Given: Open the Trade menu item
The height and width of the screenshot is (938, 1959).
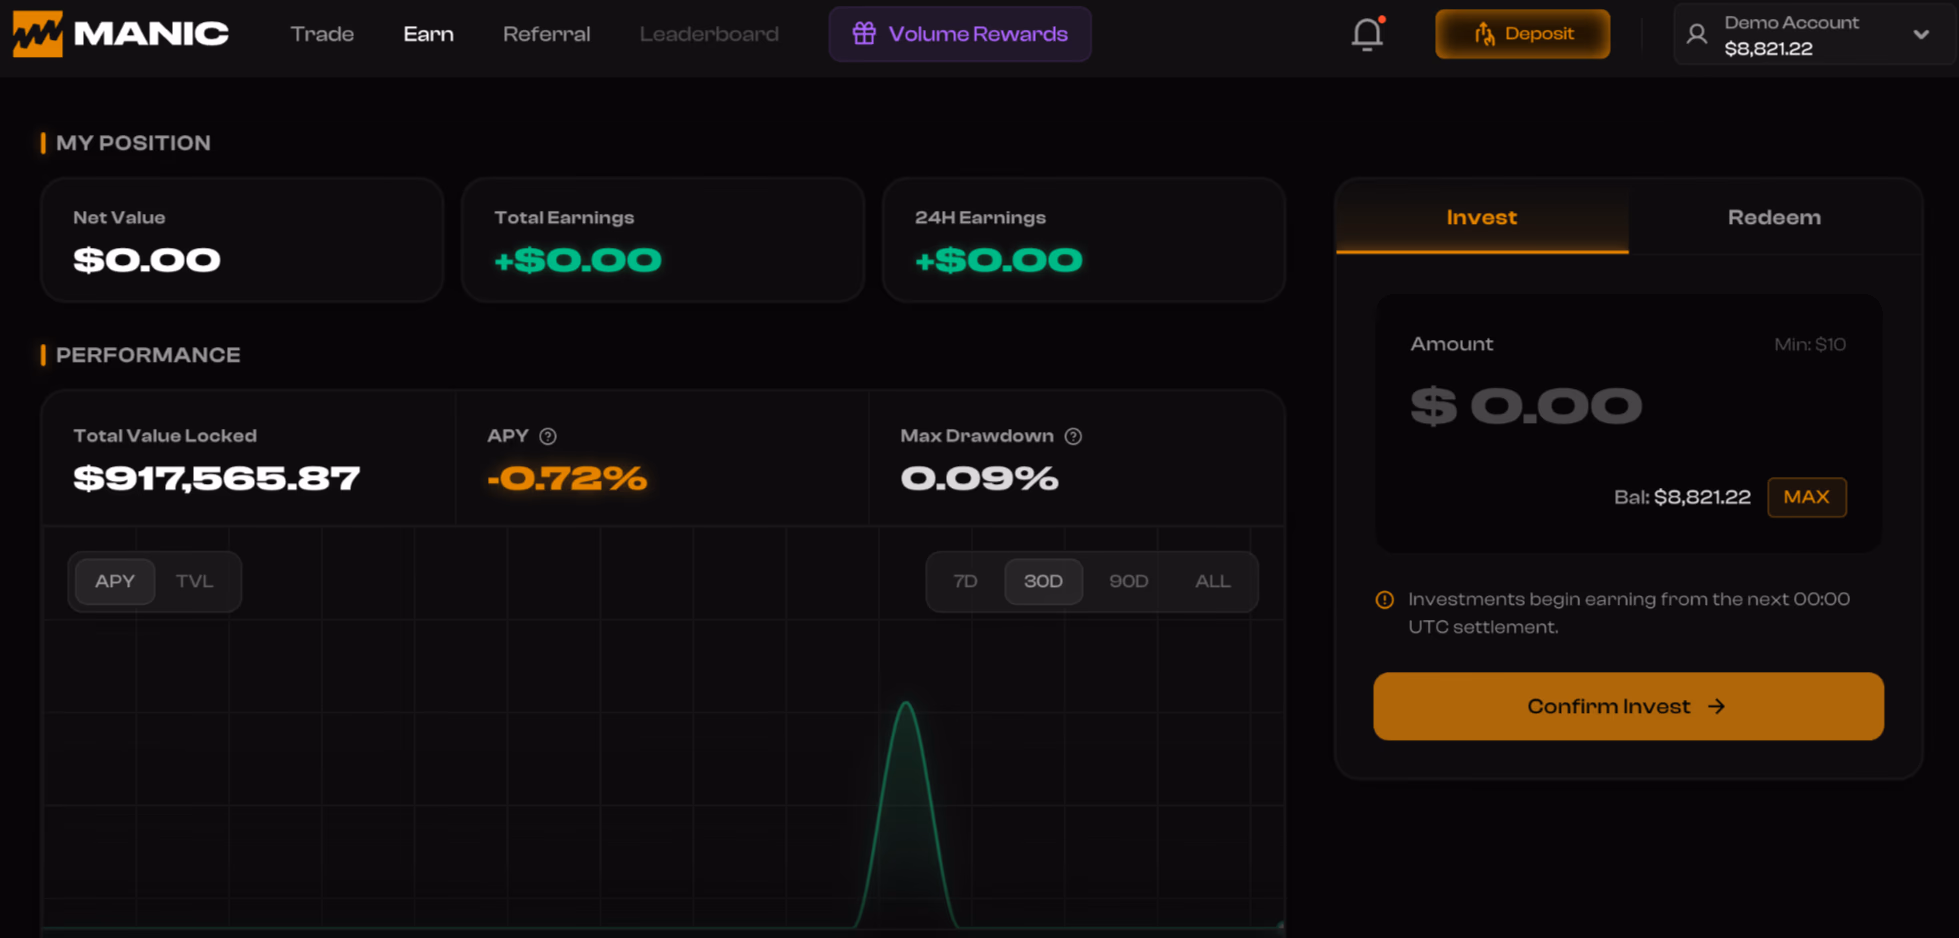Looking at the screenshot, I should tap(322, 34).
